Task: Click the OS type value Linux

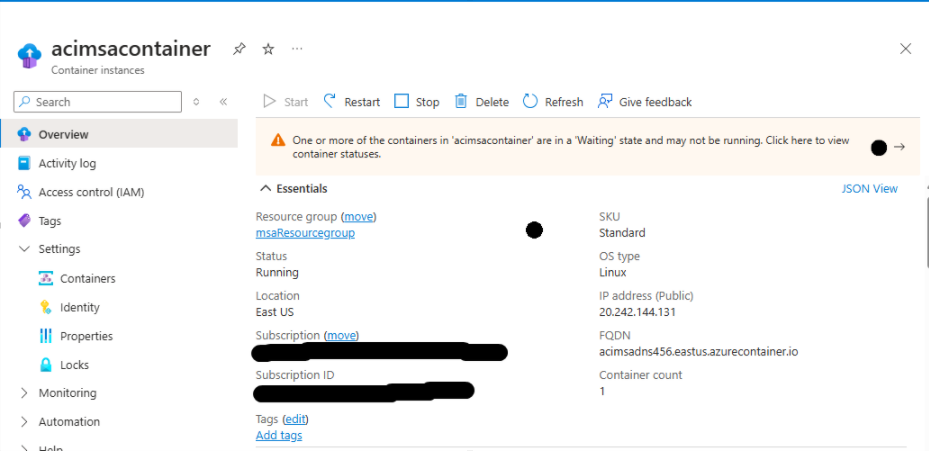Action: click(x=613, y=273)
